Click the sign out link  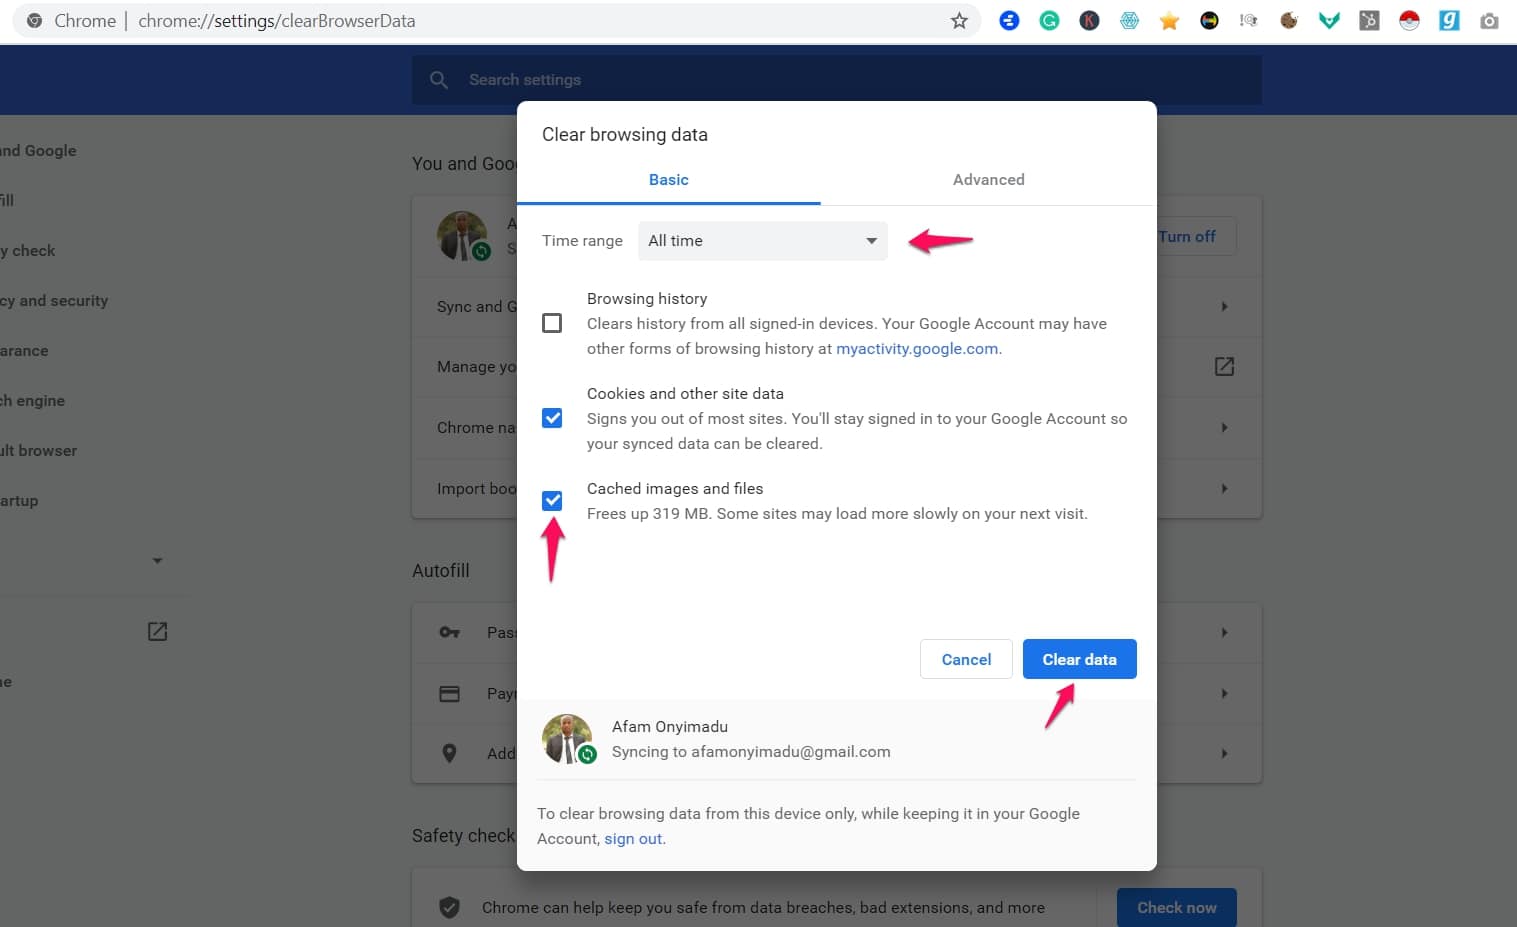633,839
